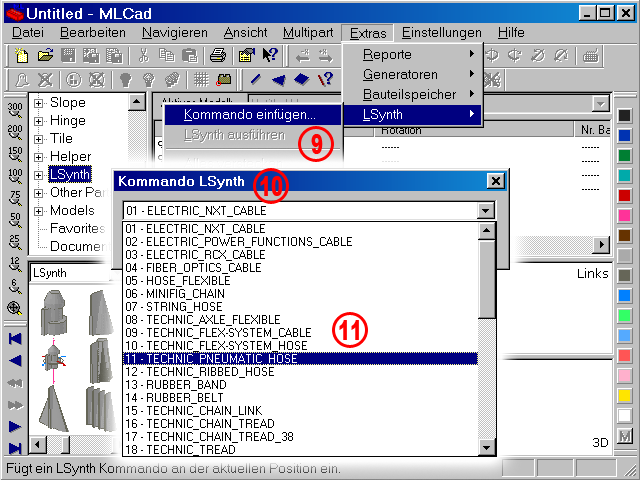Open the Kommando LSynth combo box arrow
640x480 pixels.
[485, 211]
